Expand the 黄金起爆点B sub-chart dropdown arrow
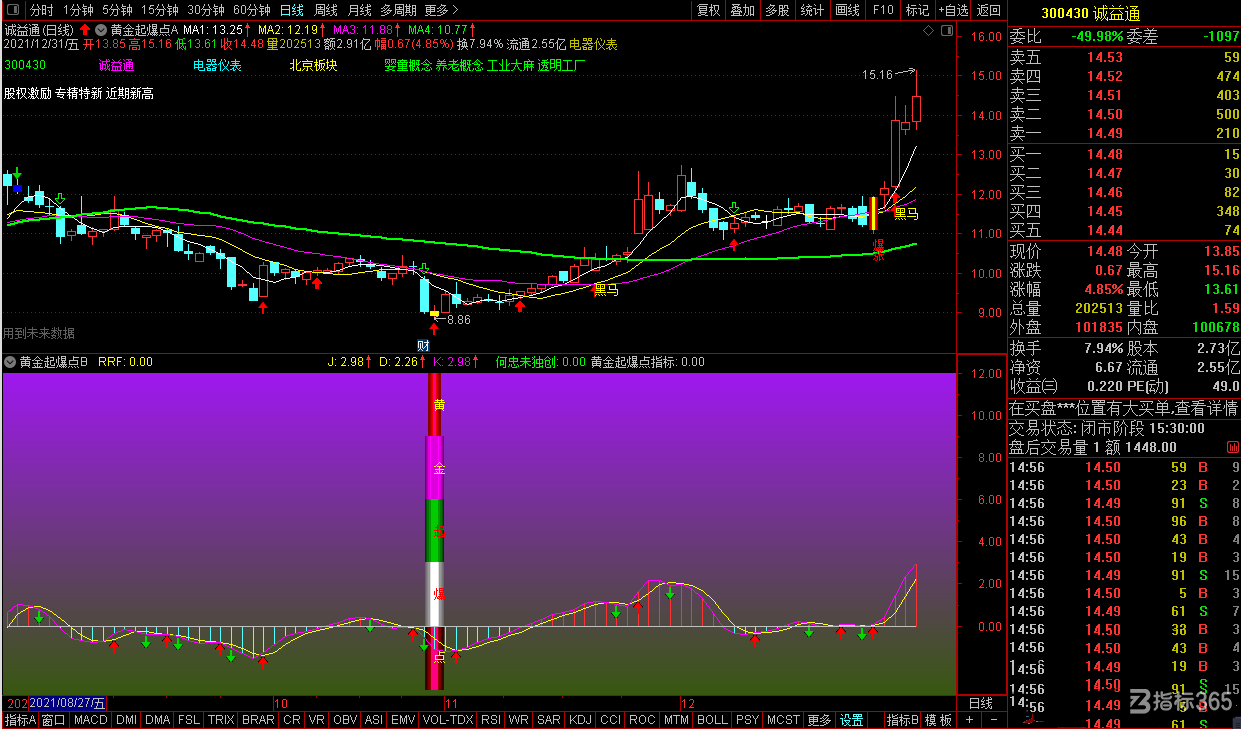Viewport: 1241px width, 729px height. click(10, 362)
